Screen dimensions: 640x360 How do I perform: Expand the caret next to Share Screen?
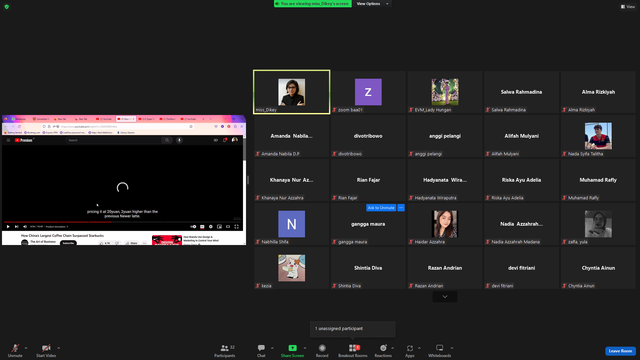tap(305, 348)
